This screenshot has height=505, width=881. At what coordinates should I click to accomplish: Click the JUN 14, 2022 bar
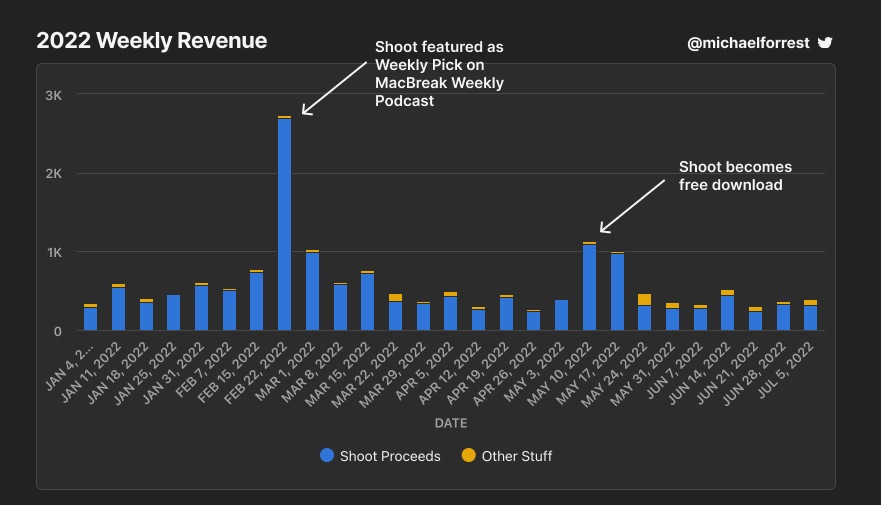click(x=728, y=310)
